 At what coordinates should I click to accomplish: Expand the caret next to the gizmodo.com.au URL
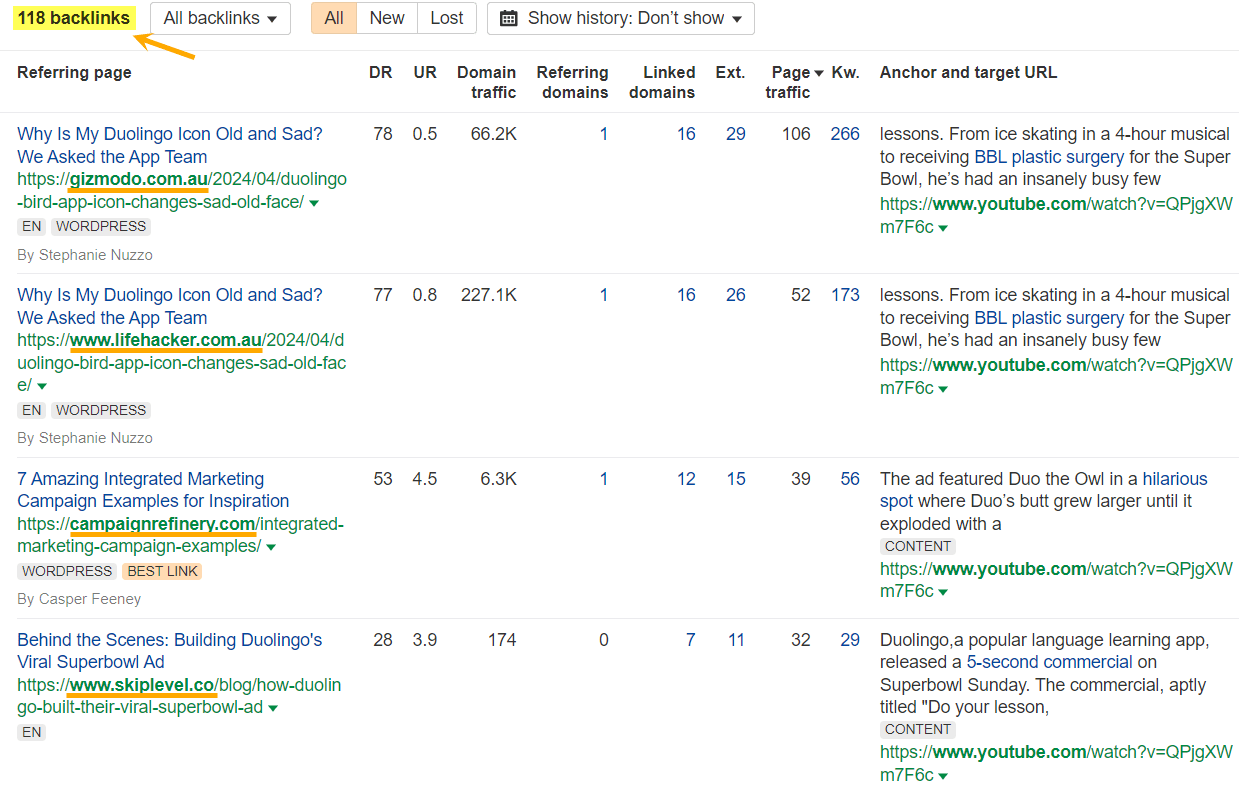(x=314, y=202)
